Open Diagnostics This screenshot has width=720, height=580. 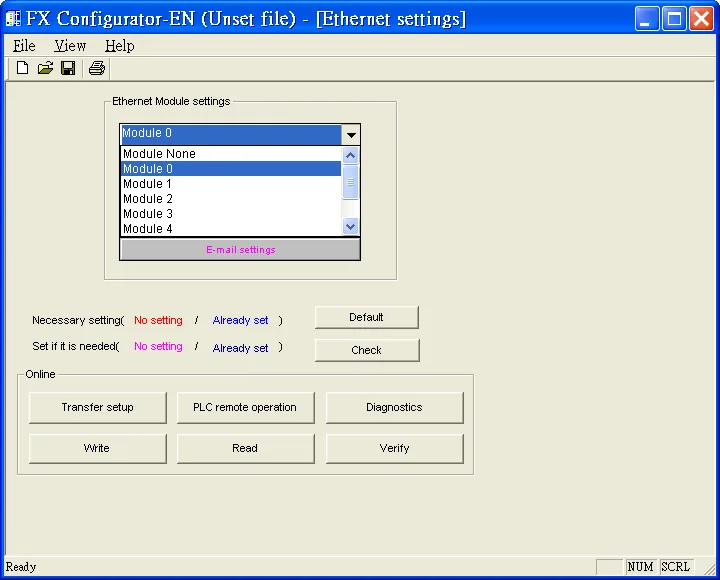394,407
